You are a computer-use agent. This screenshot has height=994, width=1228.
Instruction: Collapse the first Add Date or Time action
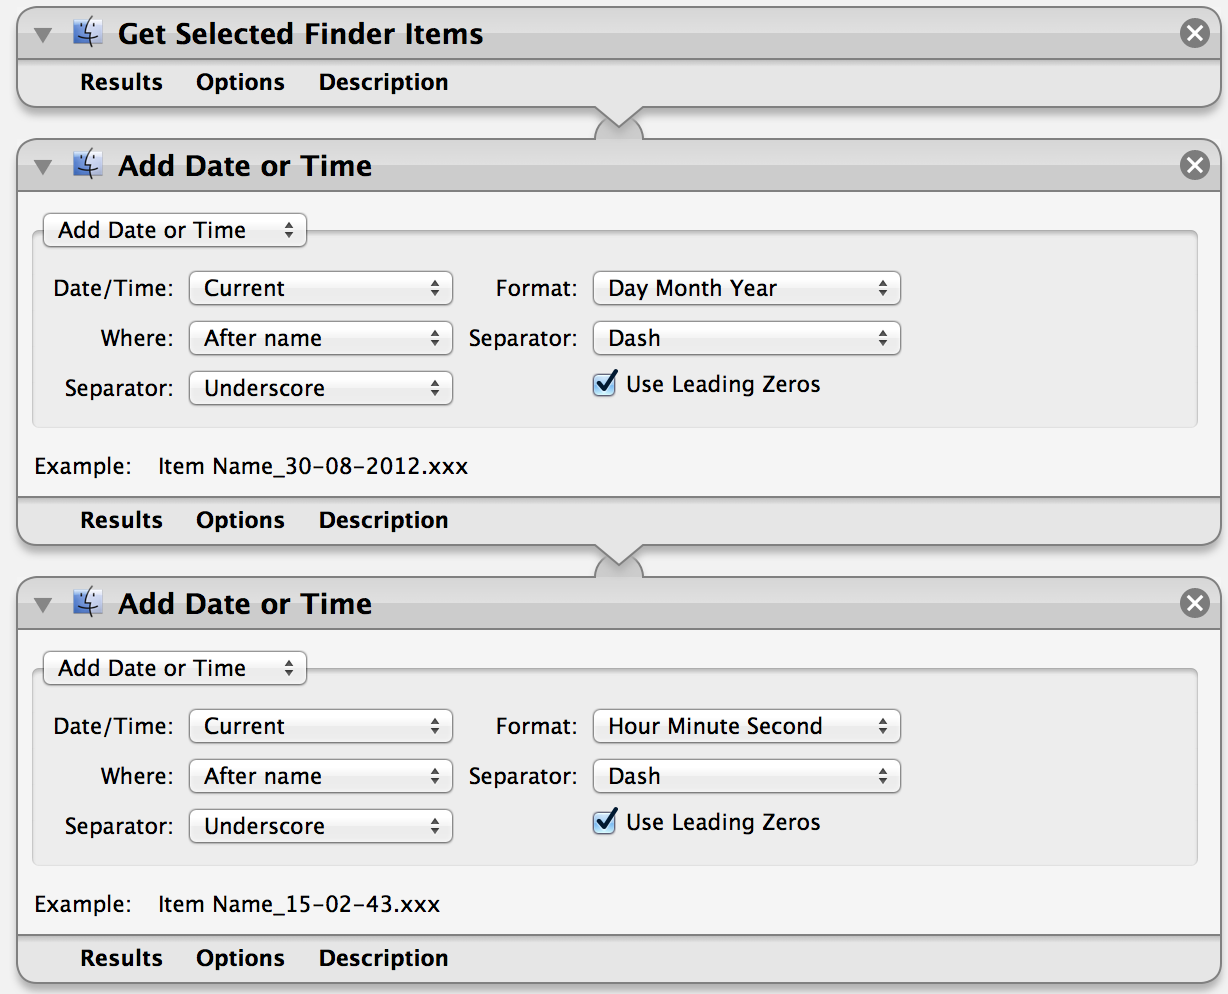point(43,167)
